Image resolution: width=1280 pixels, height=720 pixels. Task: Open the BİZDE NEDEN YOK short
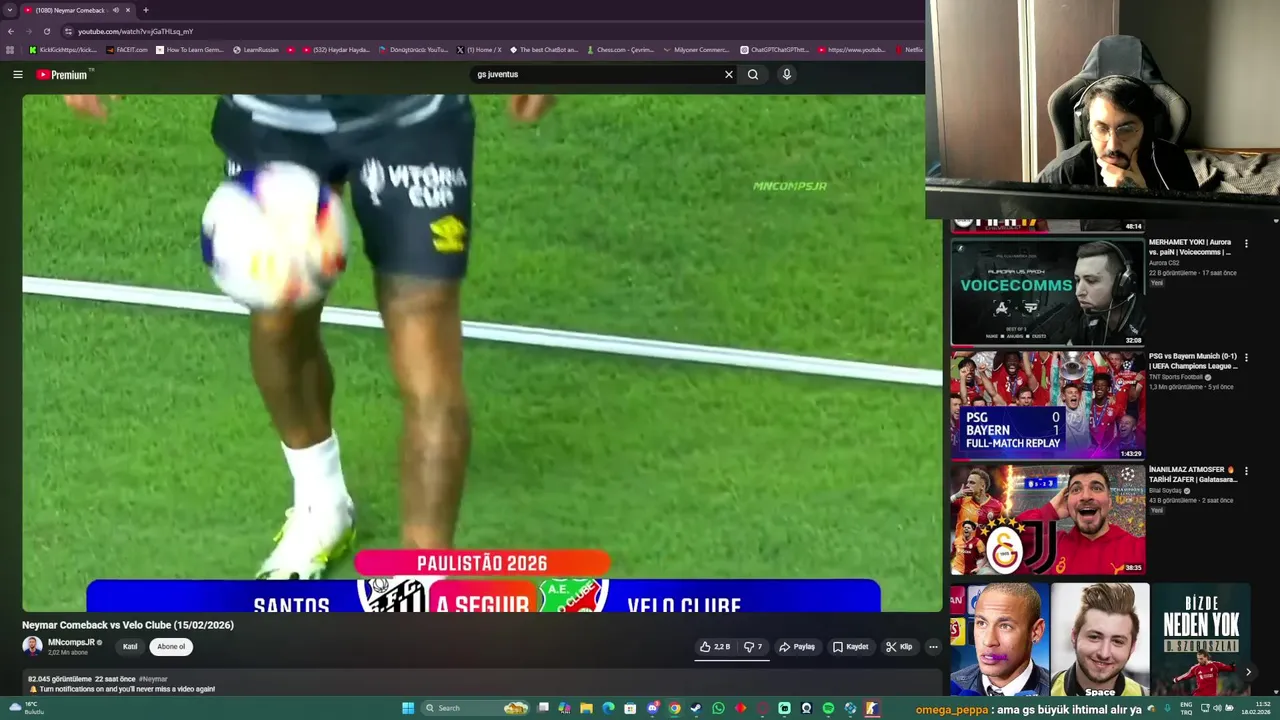point(1201,640)
